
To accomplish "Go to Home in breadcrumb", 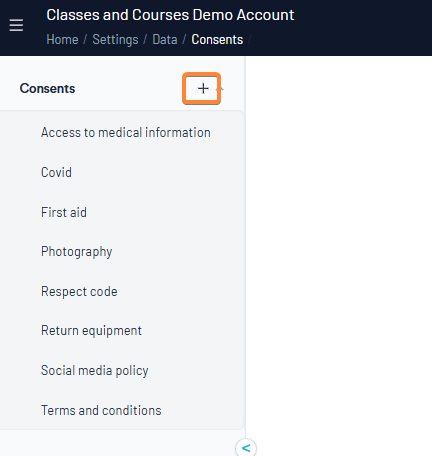I will coord(62,39).
